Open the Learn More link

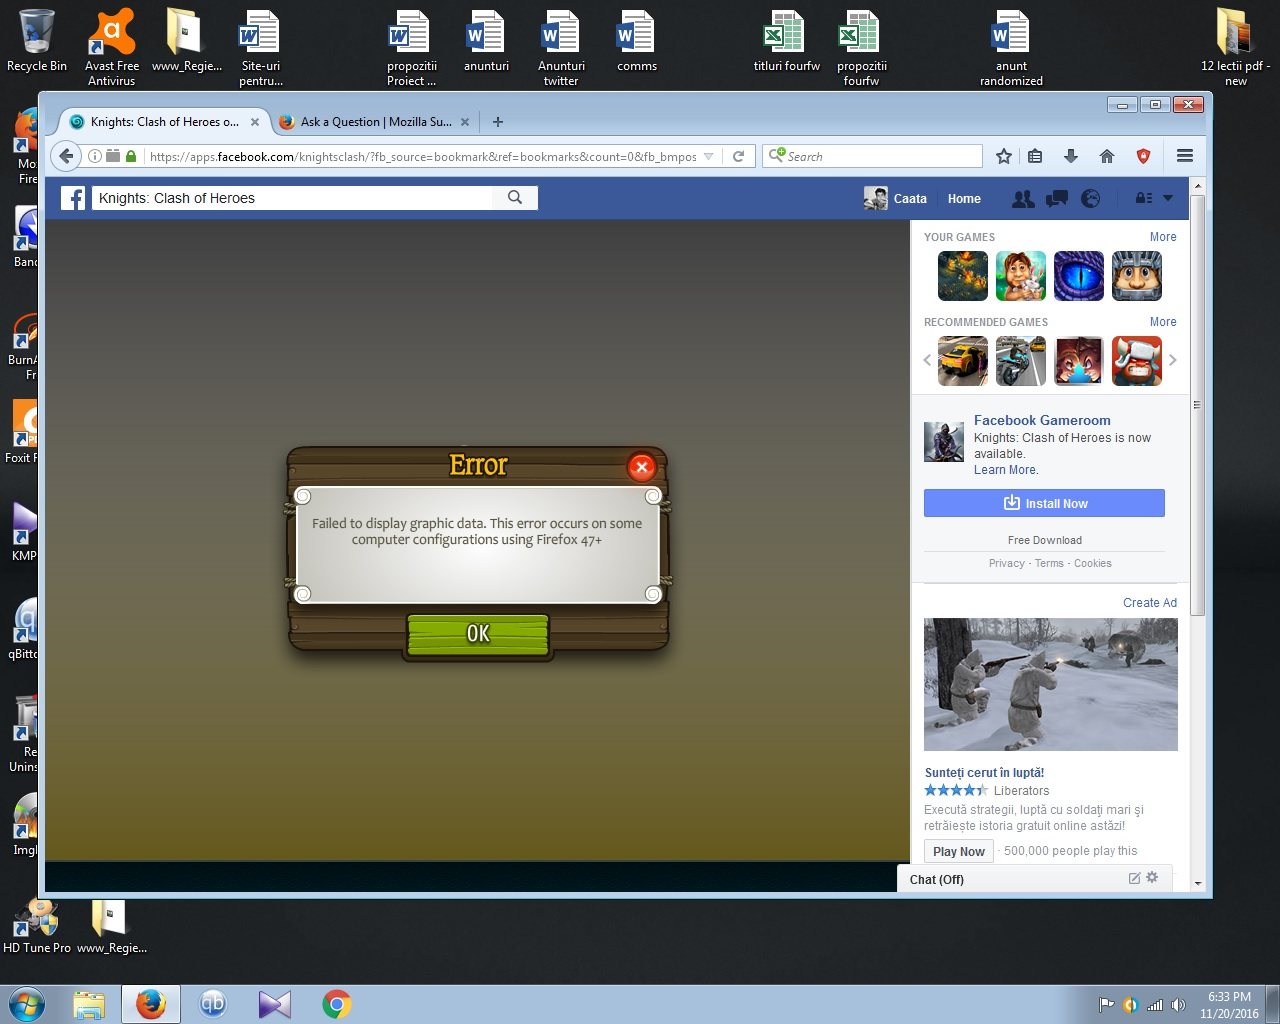pos(1005,470)
